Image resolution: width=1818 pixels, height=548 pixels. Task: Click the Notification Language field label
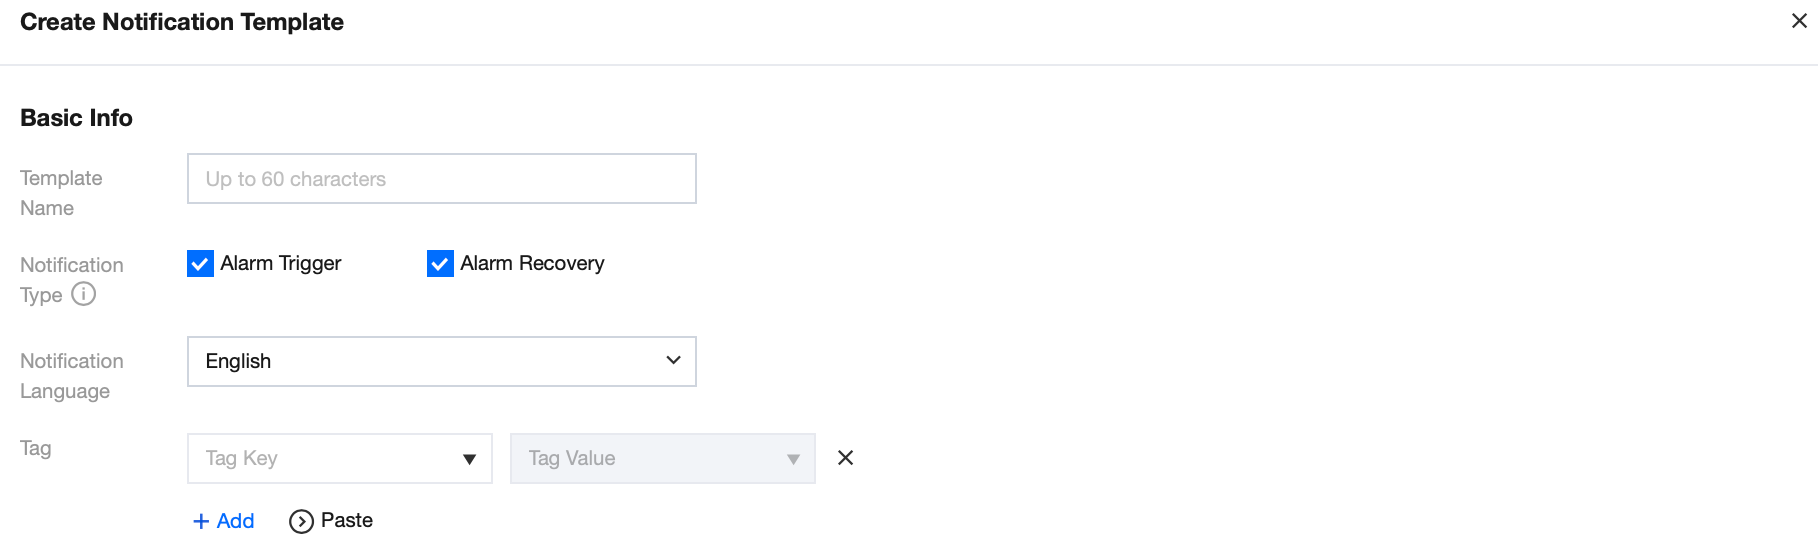coord(71,376)
